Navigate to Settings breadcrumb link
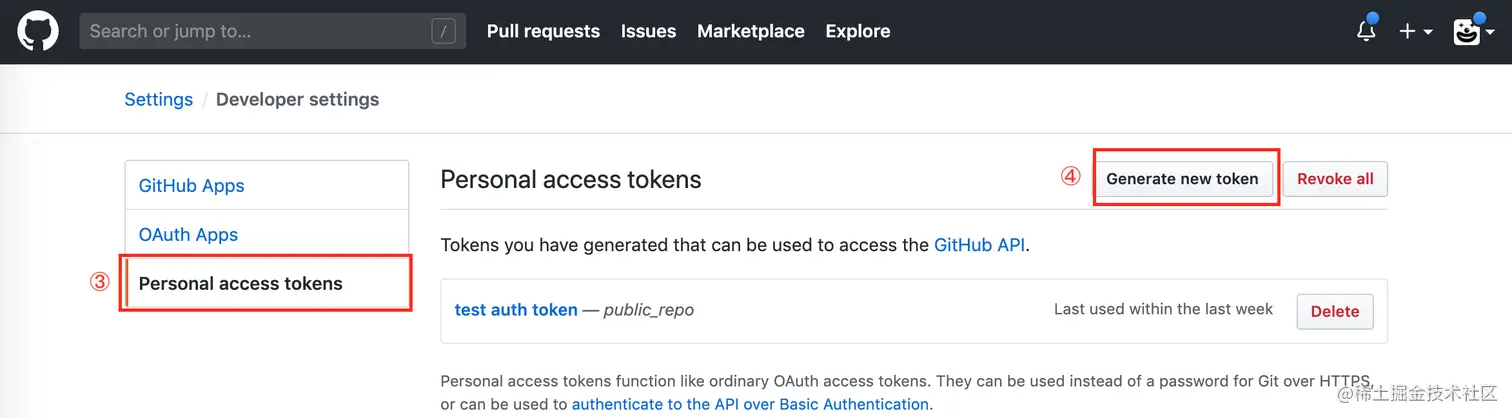 click(158, 99)
